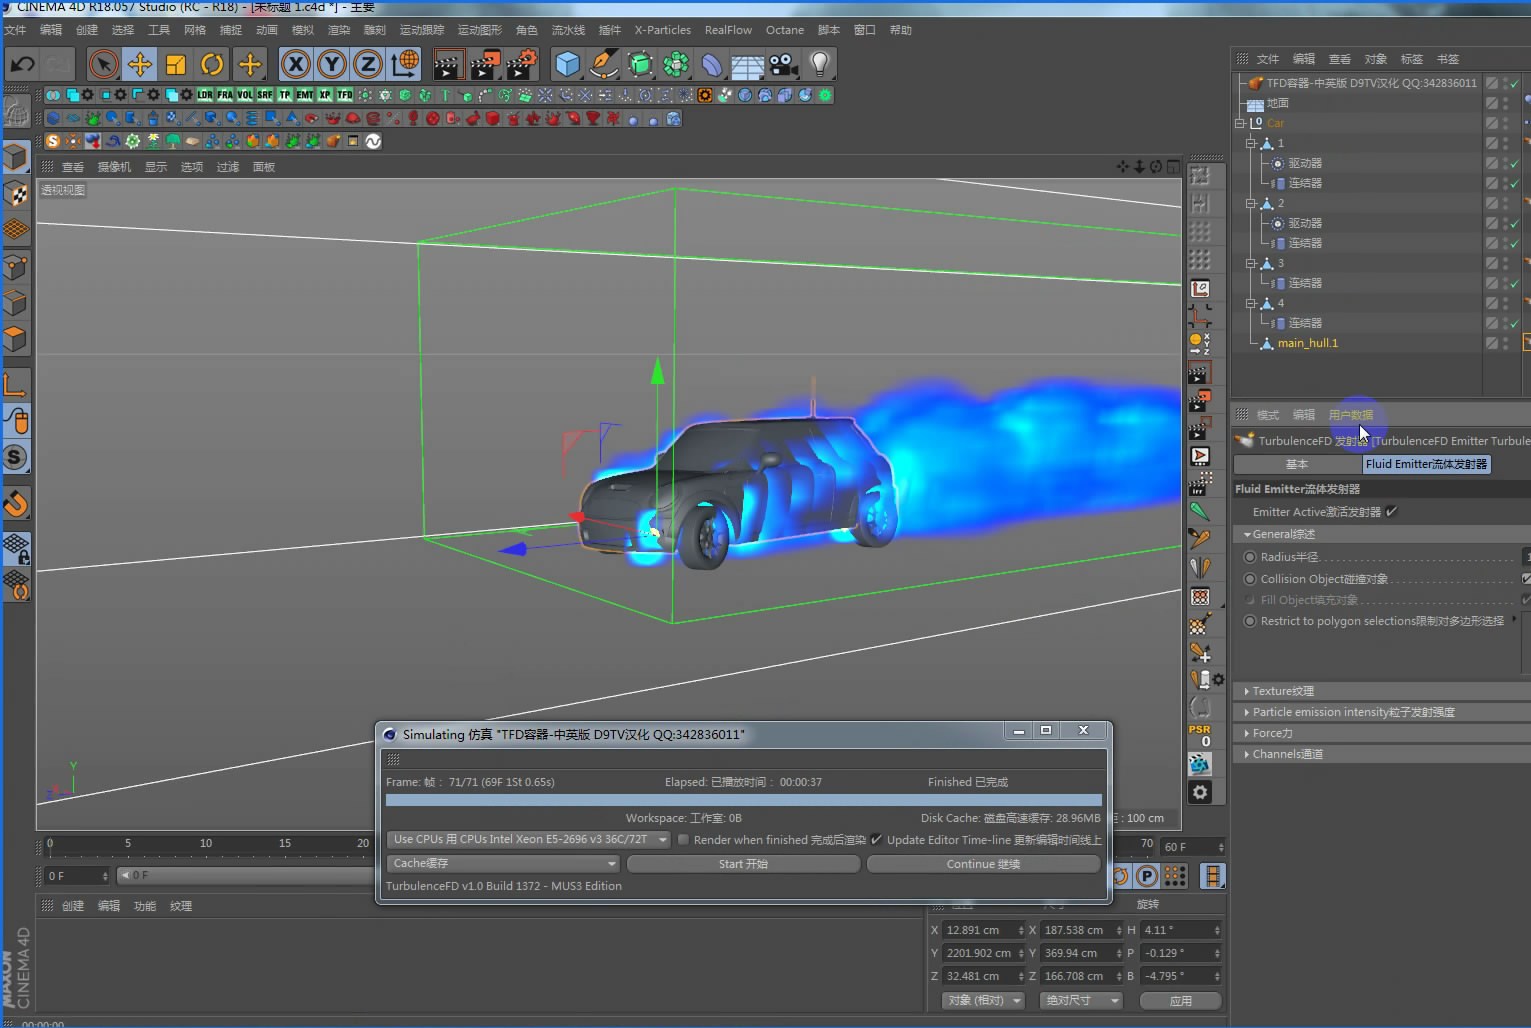Add a Light object
This screenshot has height=1028, width=1531.
click(x=819, y=65)
